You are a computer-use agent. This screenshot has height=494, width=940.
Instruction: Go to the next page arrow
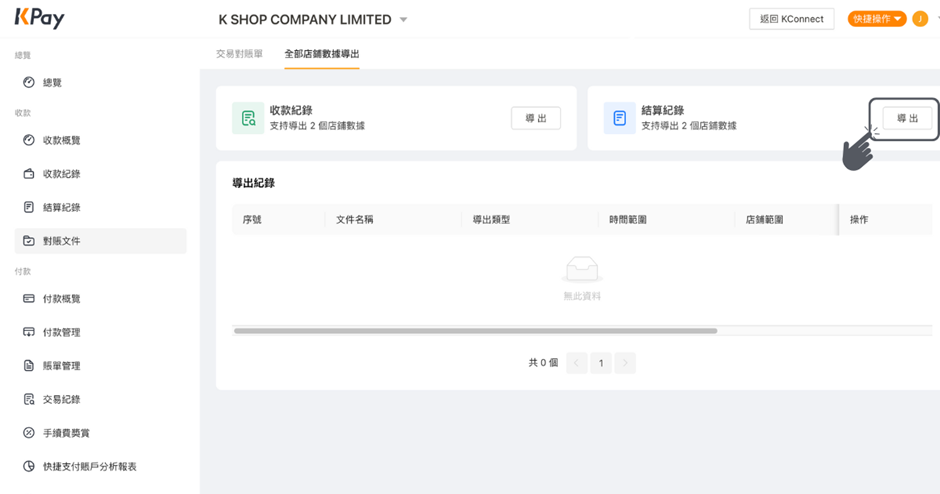click(x=625, y=363)
